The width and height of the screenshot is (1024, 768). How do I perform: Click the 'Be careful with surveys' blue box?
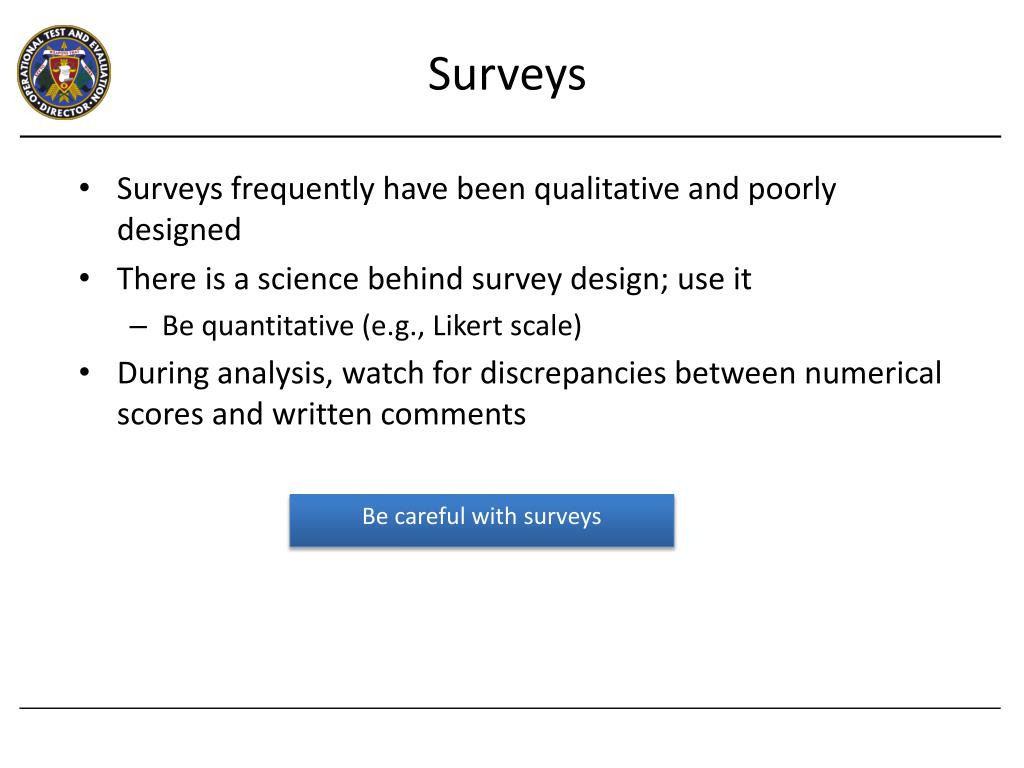tap(482, 520)
